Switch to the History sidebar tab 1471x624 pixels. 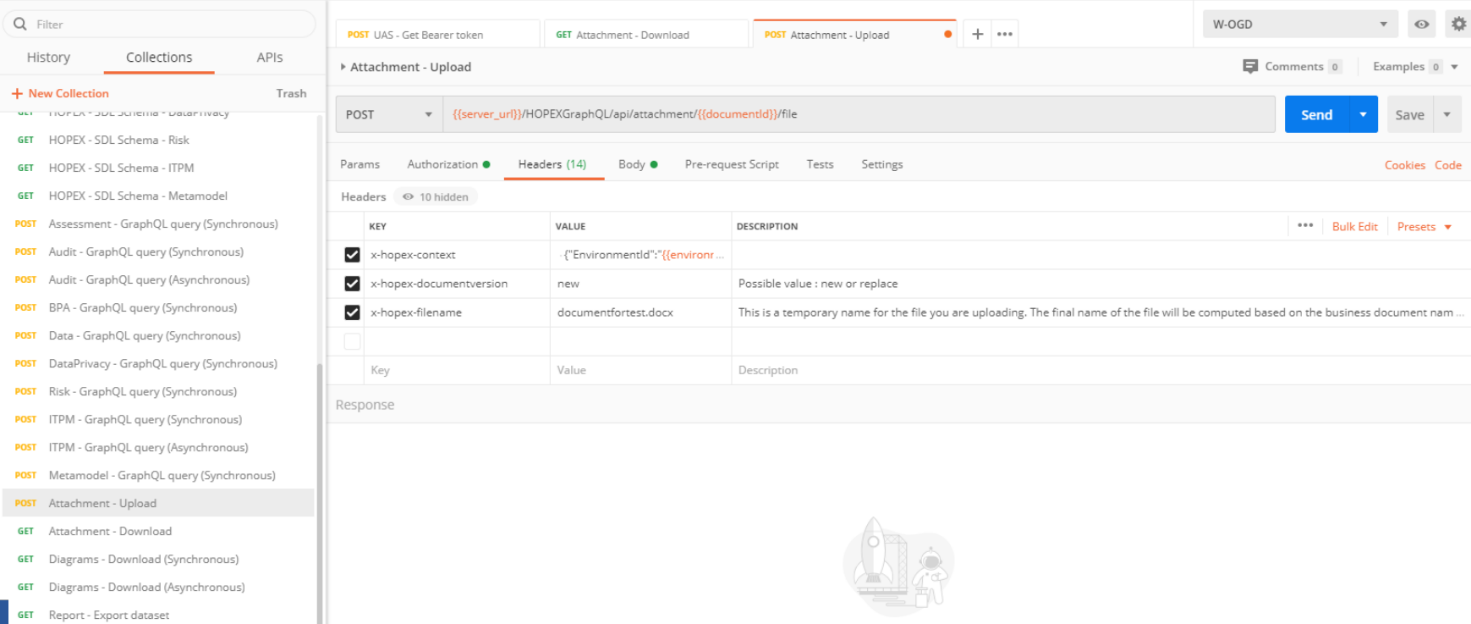pyautogui.click(x=48, y=58)
